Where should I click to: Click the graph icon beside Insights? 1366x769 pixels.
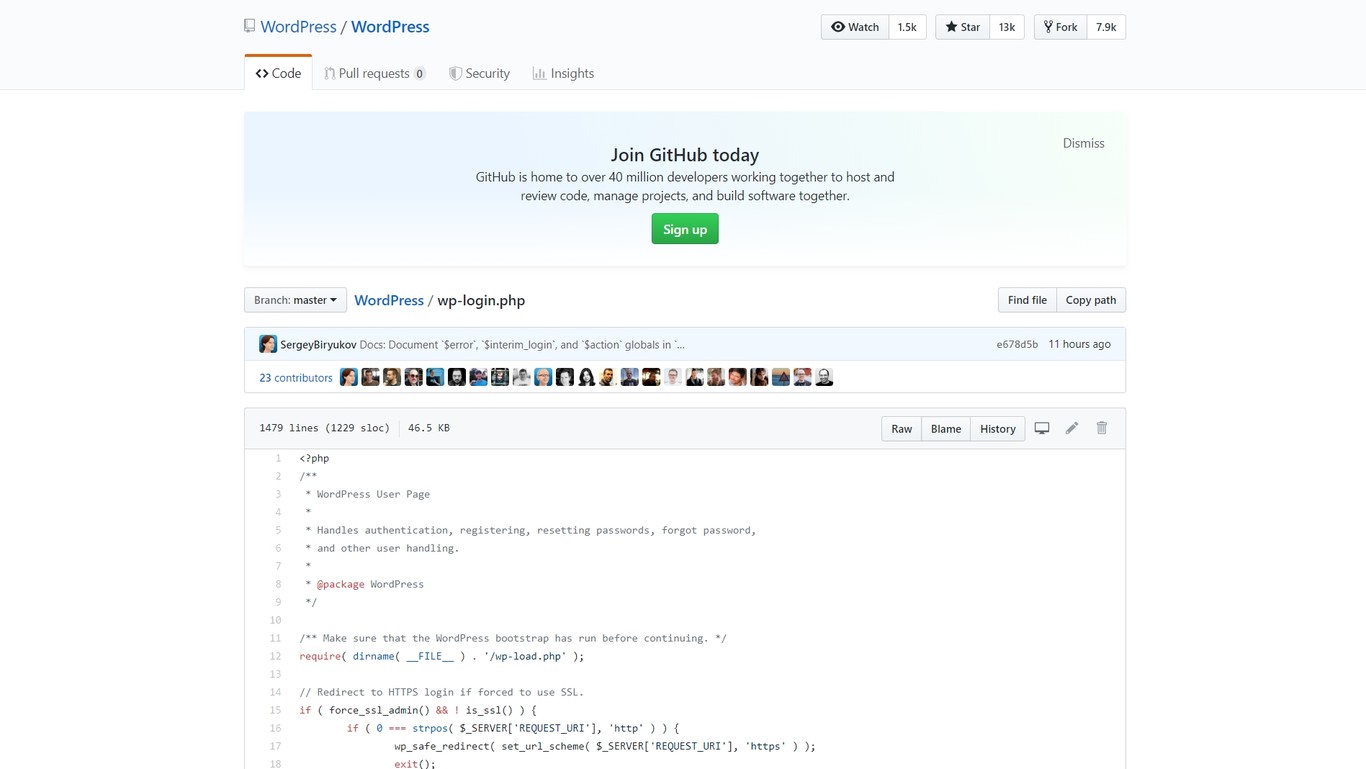click(537, 72)
